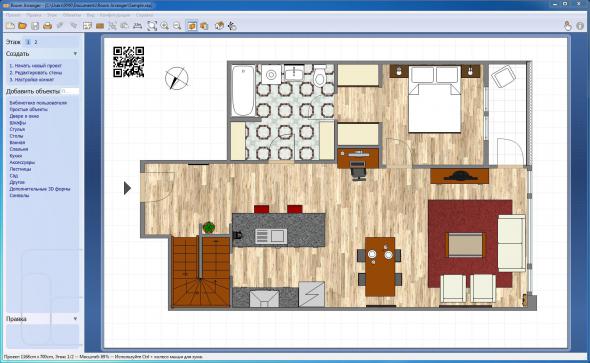Select the double bed in bedroom
Screen dimensions: 590x363
435,99
